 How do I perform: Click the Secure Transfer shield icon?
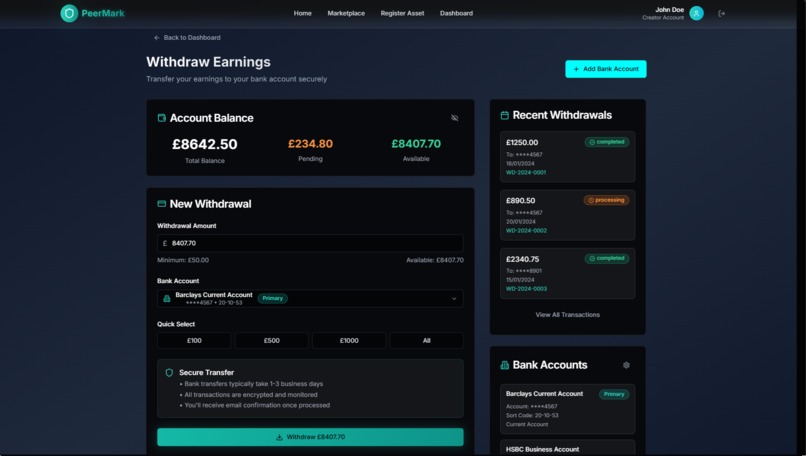(x=169, y=372)
